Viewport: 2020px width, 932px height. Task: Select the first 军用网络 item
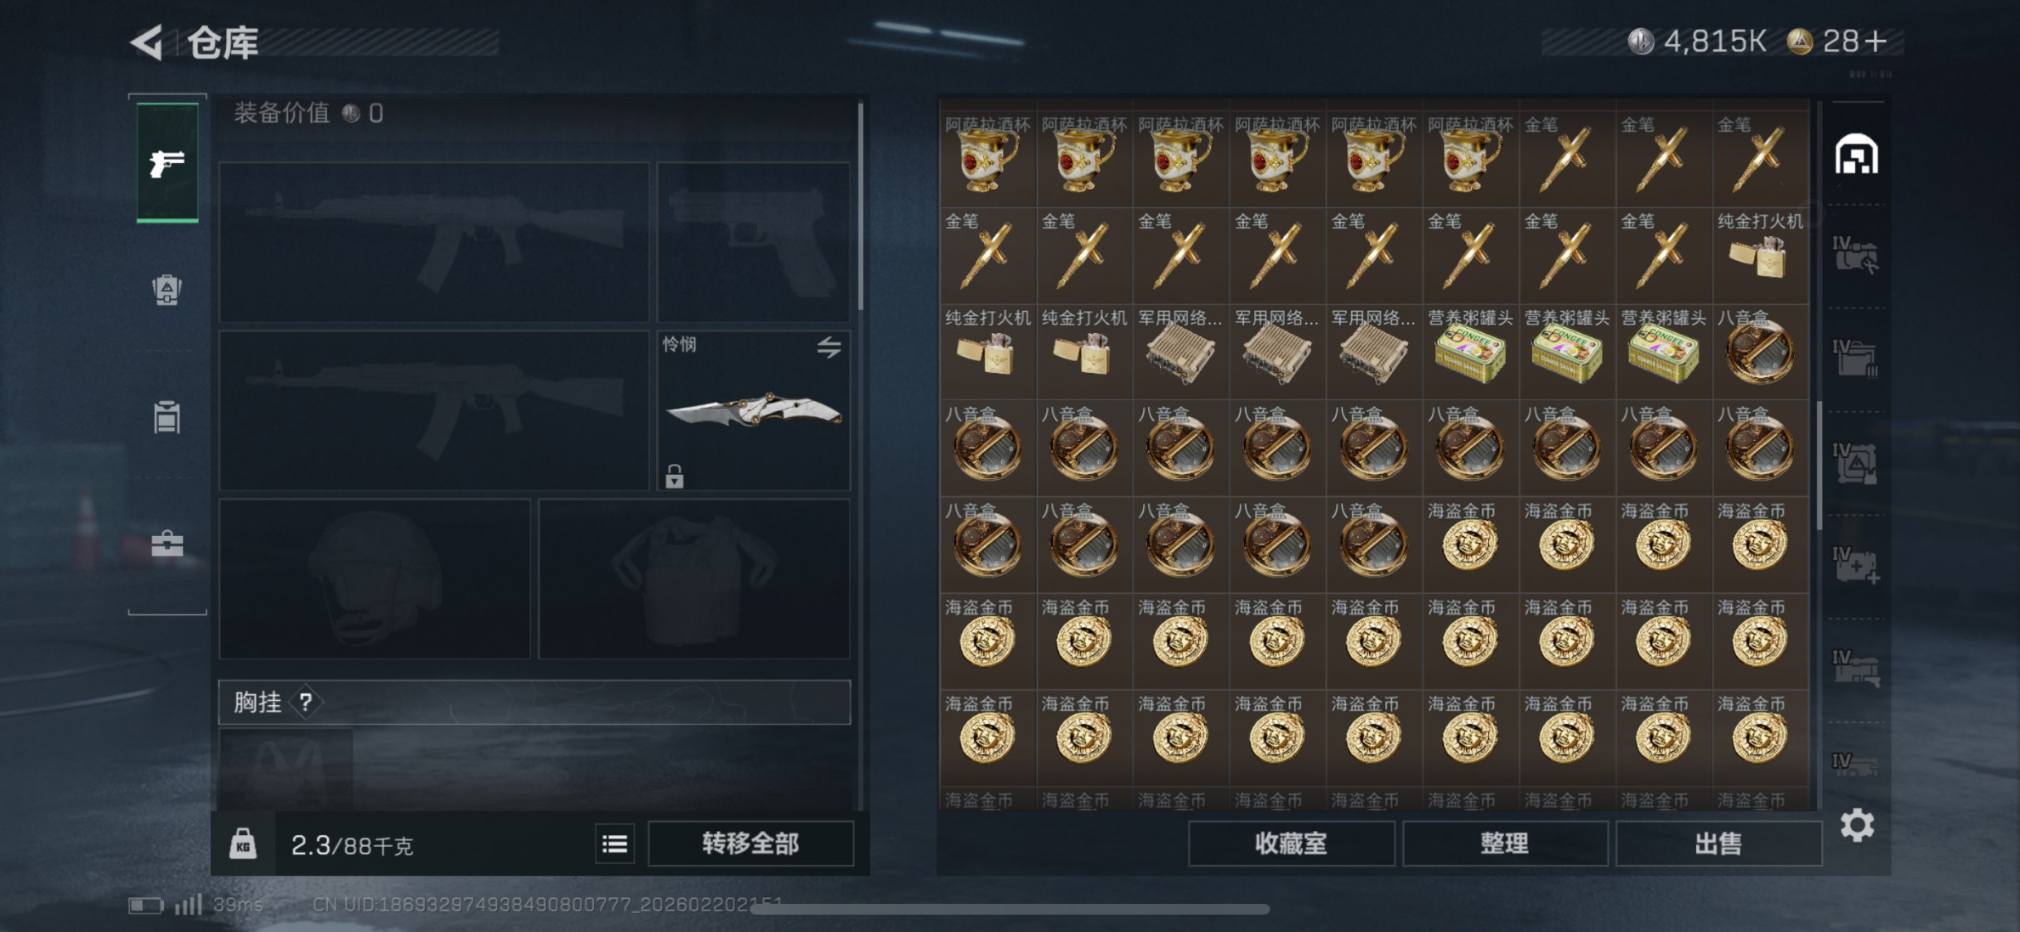[x=1181, y=352]
